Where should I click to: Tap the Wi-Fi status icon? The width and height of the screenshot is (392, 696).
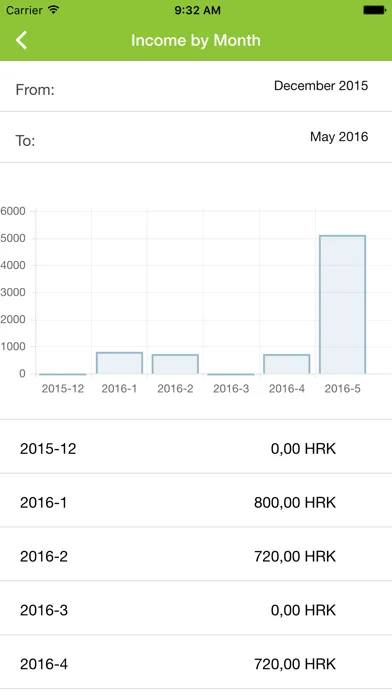[54, 10]
